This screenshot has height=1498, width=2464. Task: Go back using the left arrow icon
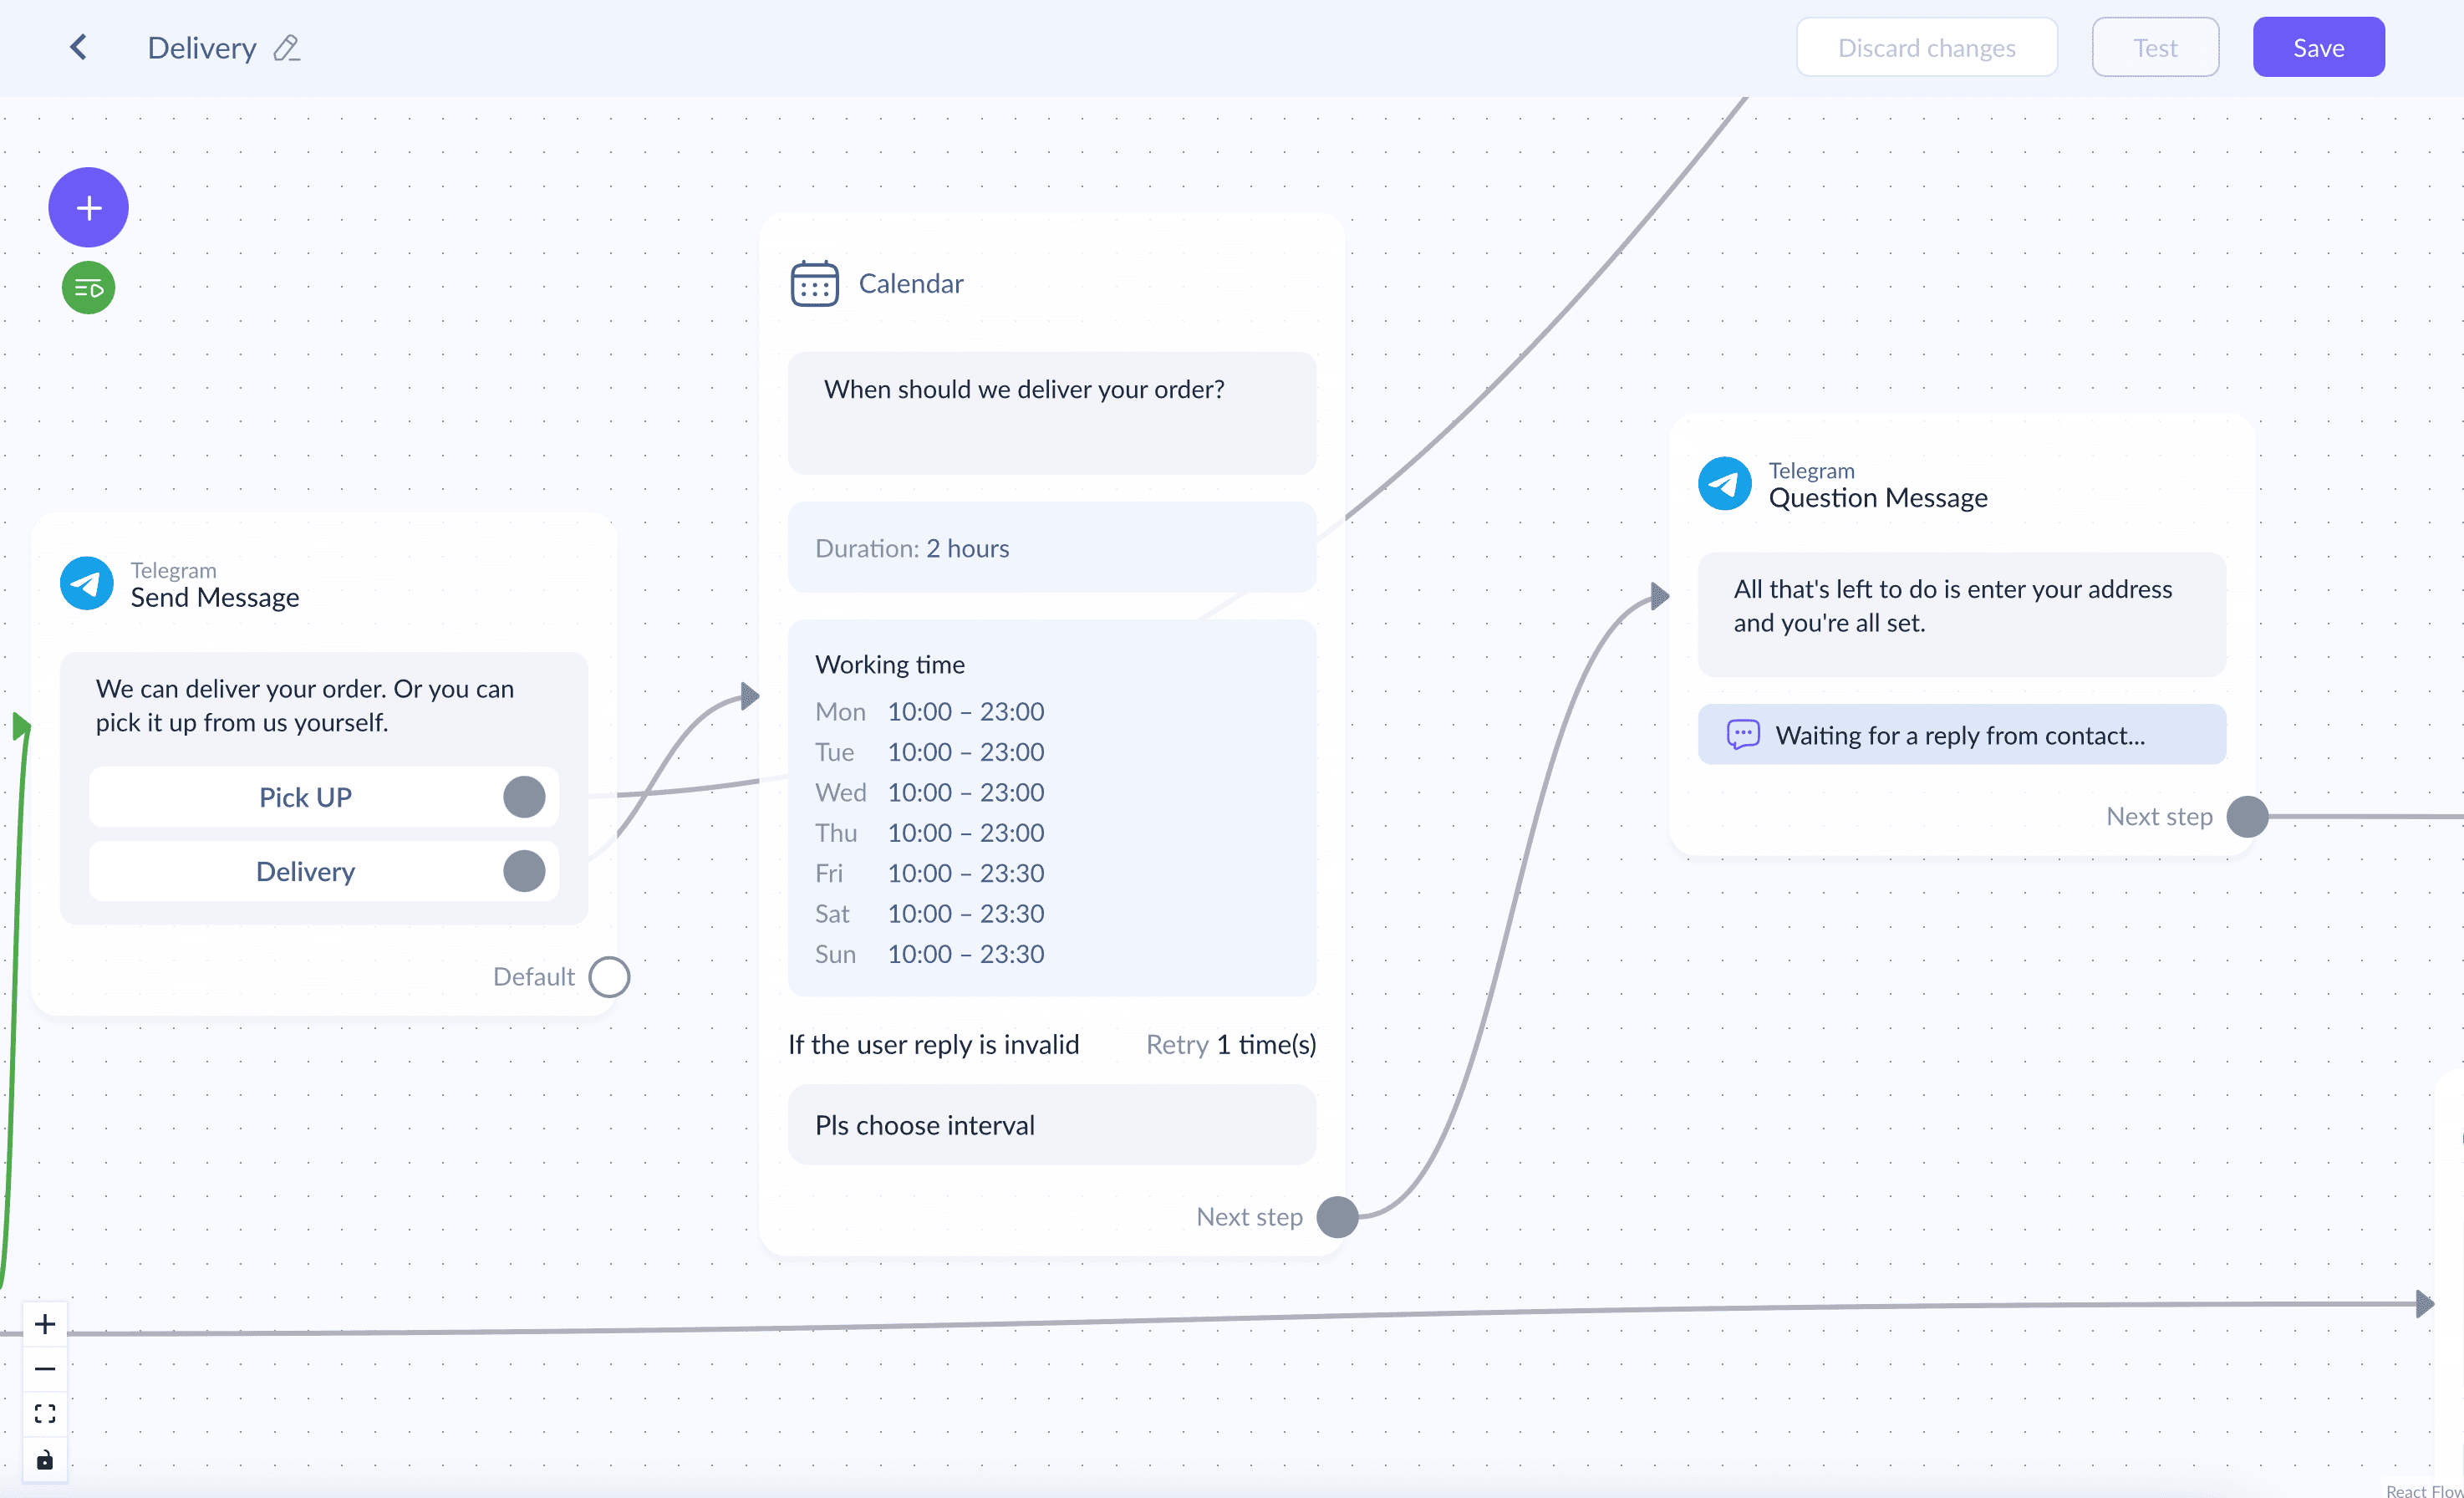pos(78,47)
